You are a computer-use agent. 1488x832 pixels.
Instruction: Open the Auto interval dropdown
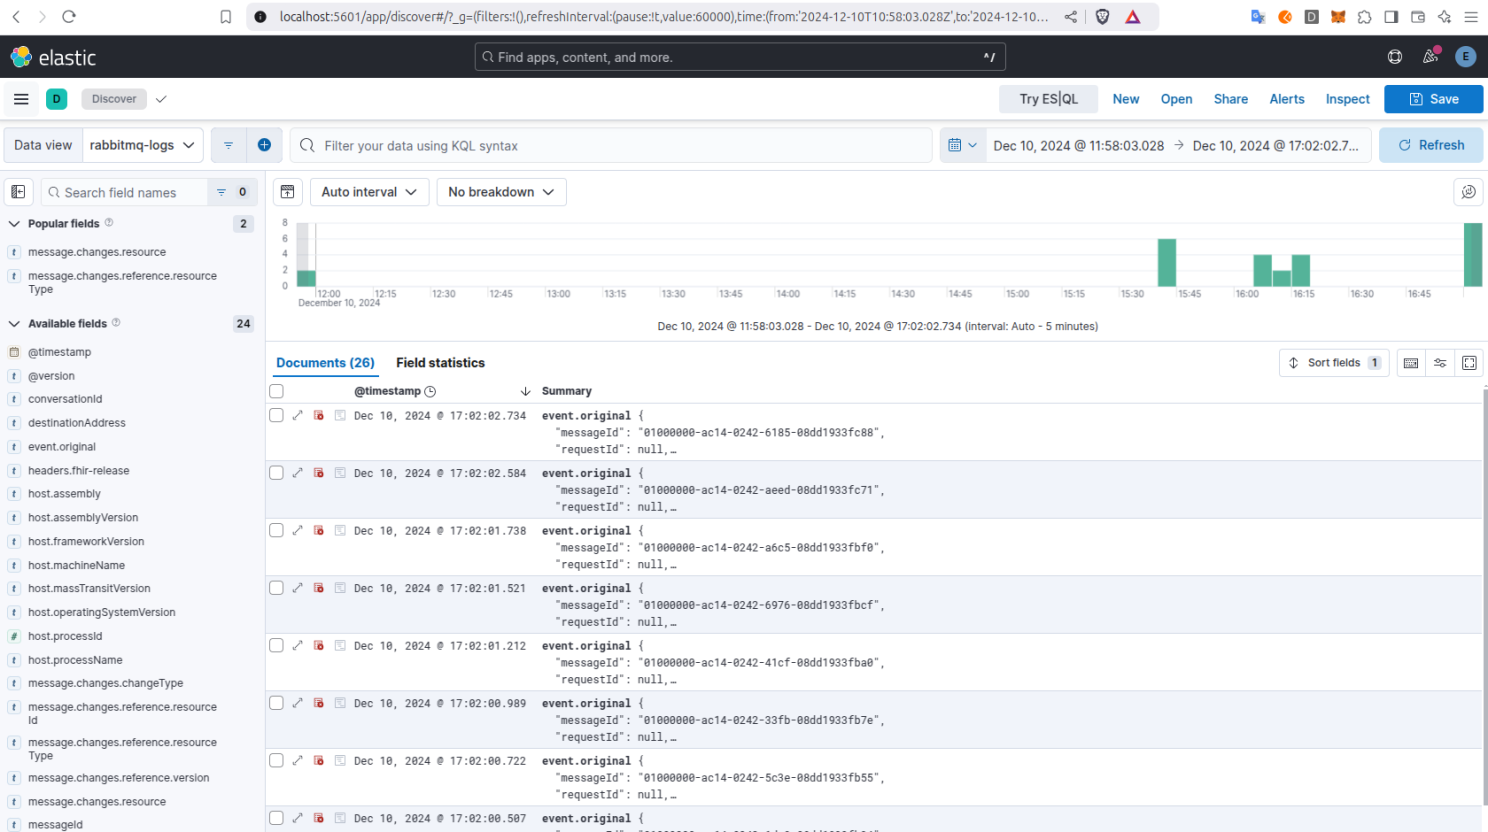pos(369,191)
